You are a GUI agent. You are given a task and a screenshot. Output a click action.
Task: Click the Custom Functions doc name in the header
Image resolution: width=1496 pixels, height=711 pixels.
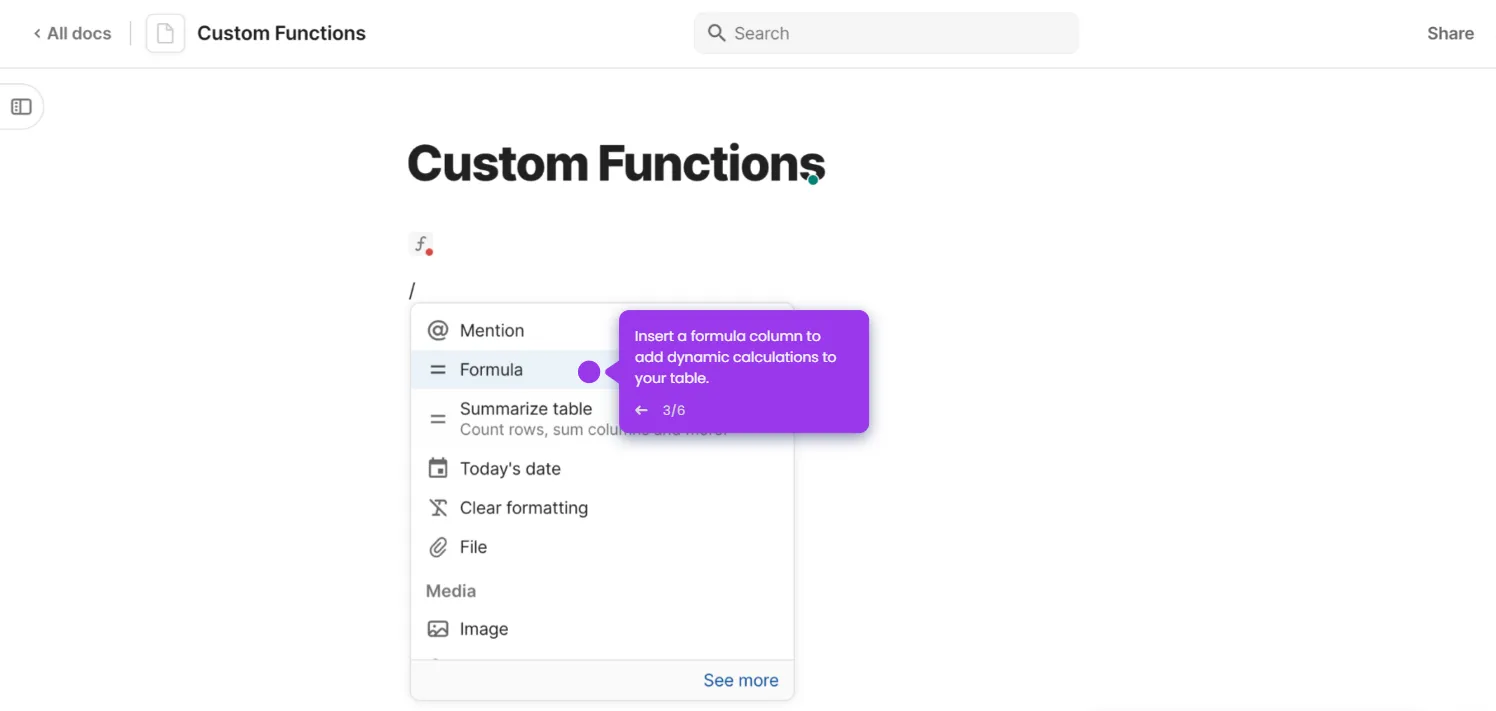[281, 33]
